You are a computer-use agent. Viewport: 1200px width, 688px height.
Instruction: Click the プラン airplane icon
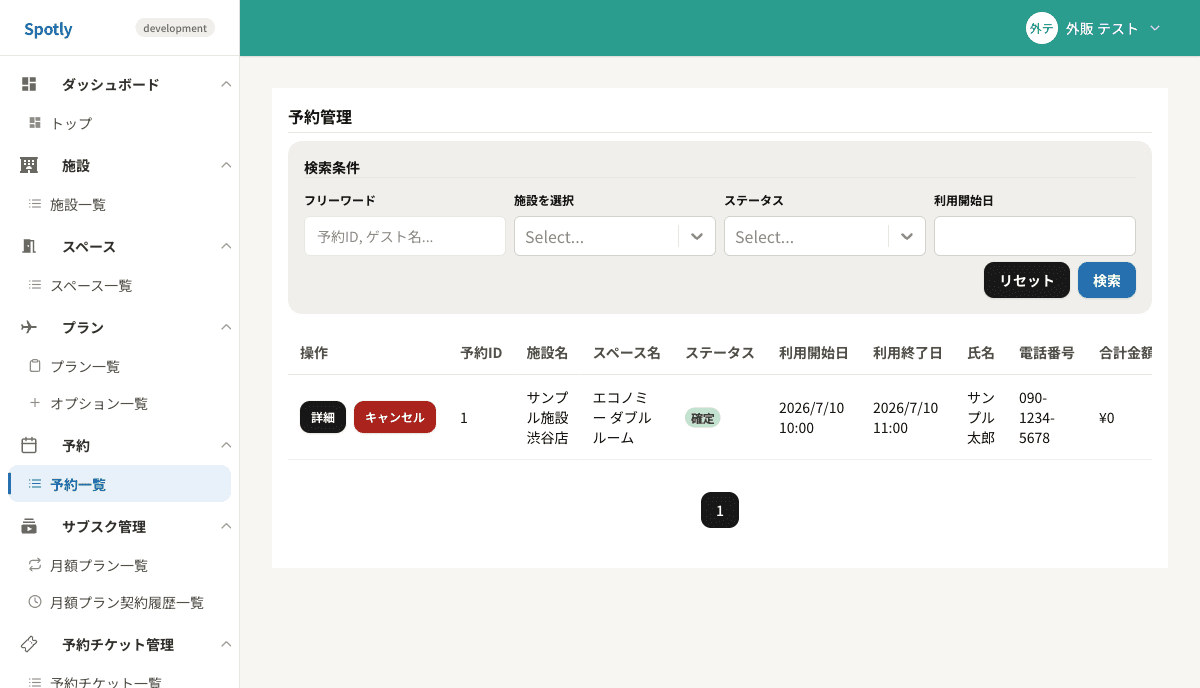pos(29,327)
